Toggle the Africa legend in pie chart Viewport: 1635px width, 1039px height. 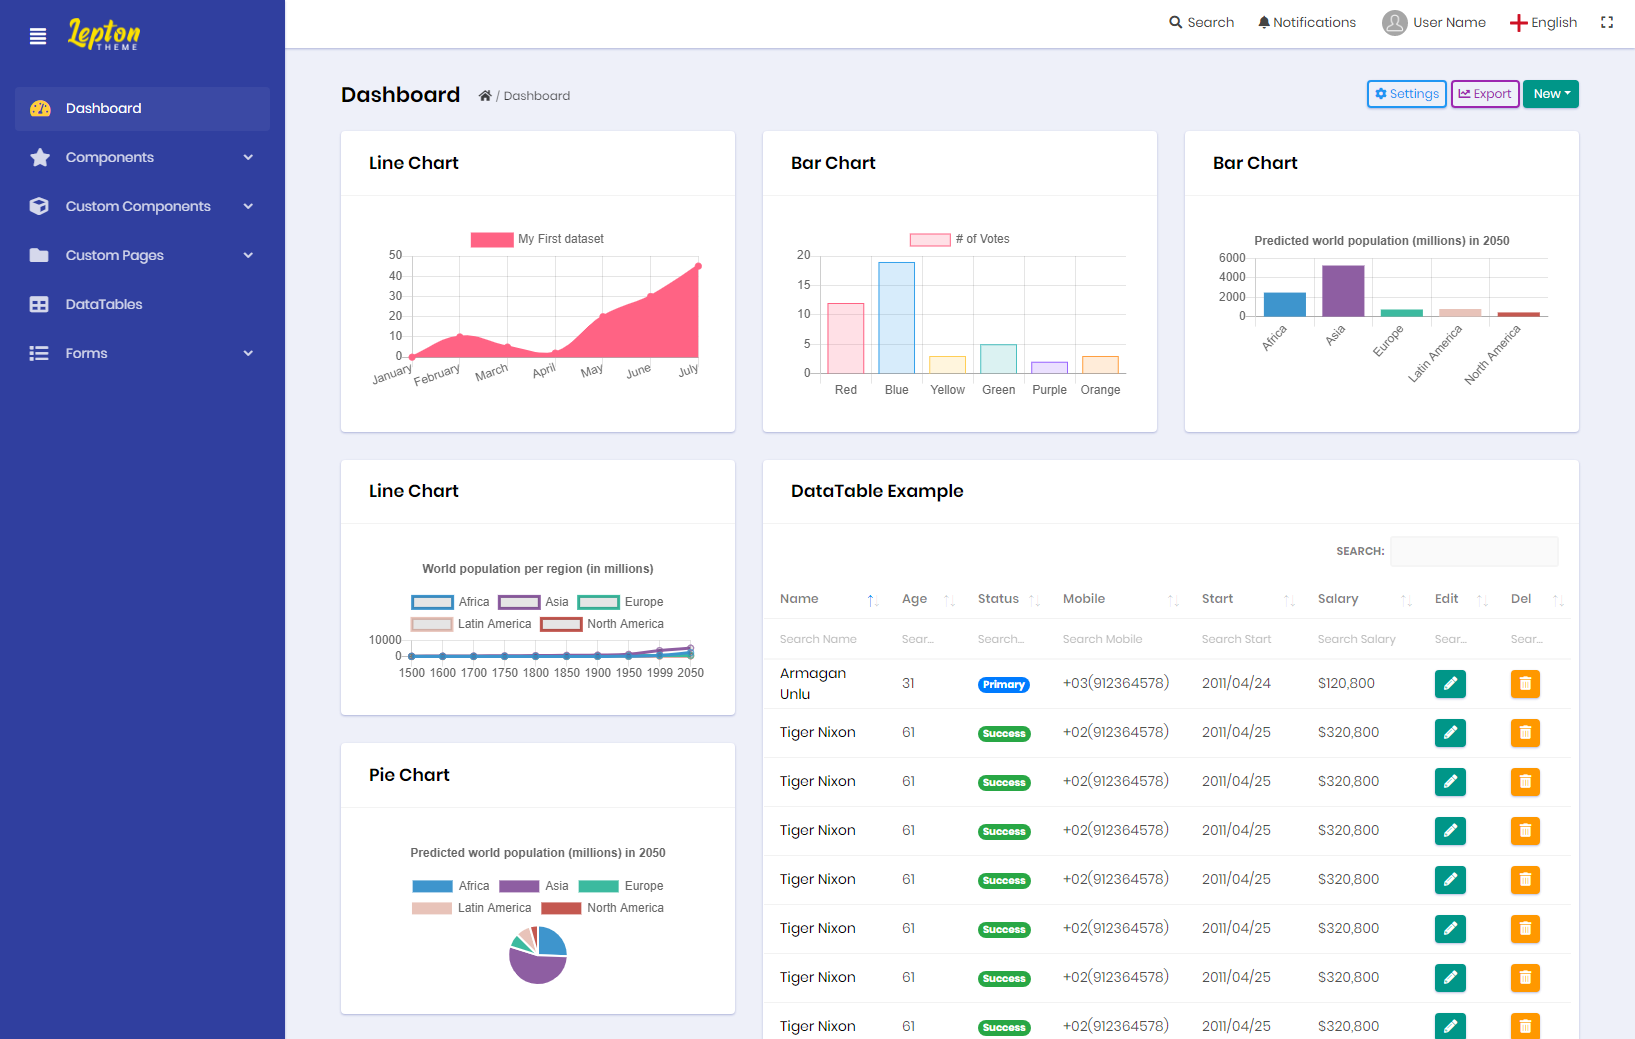point(432,886)
